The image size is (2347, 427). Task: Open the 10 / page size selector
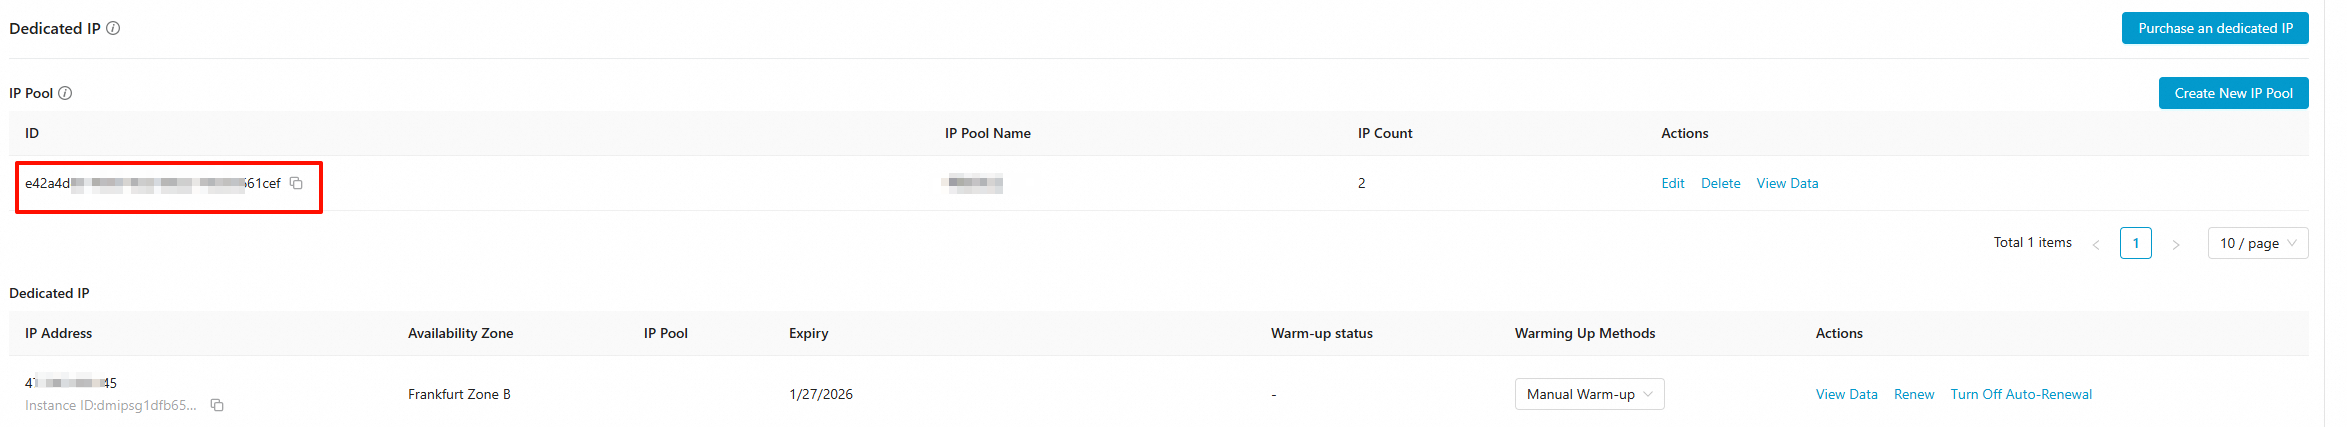click(x=2257, y=243)
